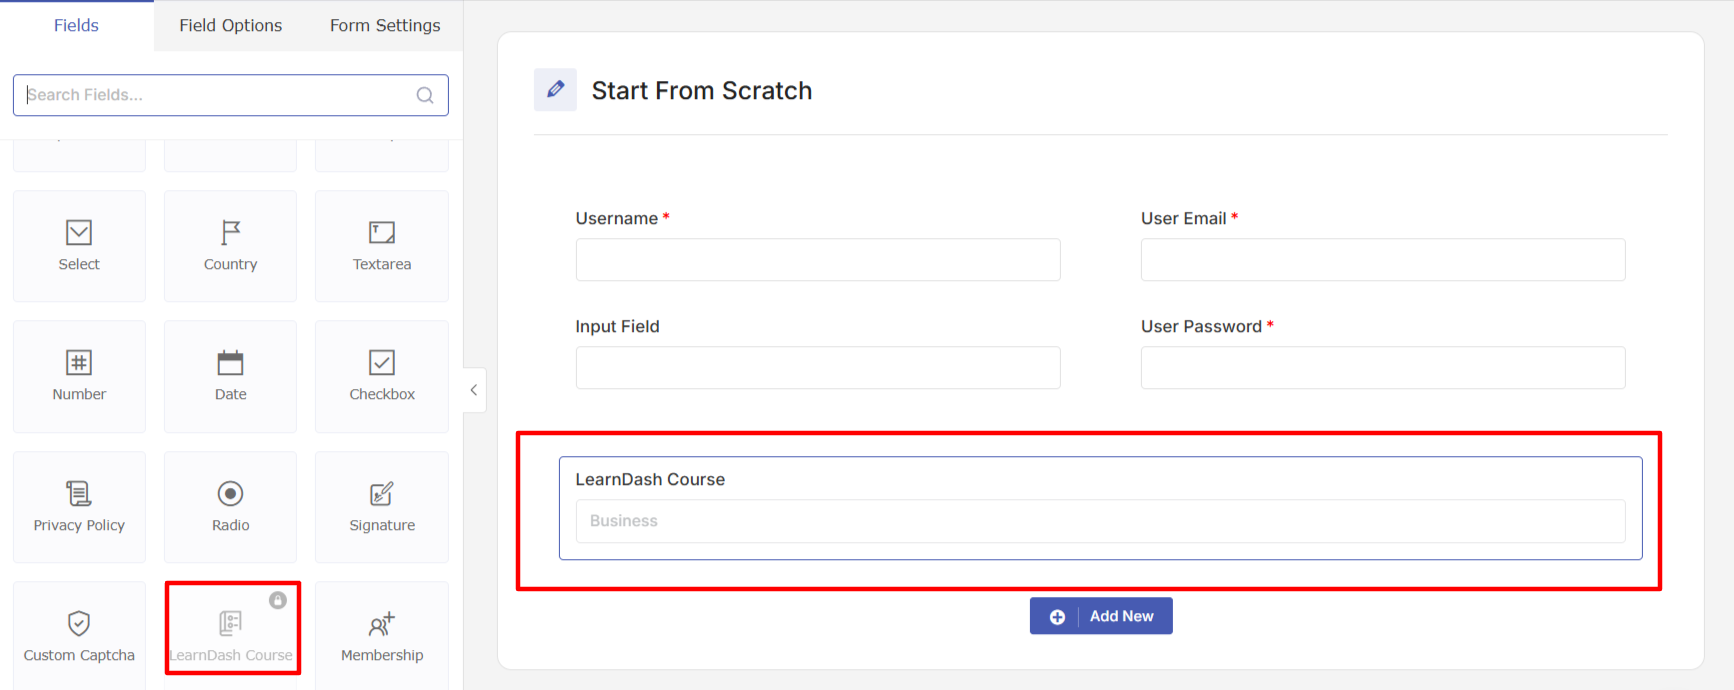1734x690 pixels.
Task: Open the LearnDash Course dropdown showing Business
Action: click(x=1100, y=521)
